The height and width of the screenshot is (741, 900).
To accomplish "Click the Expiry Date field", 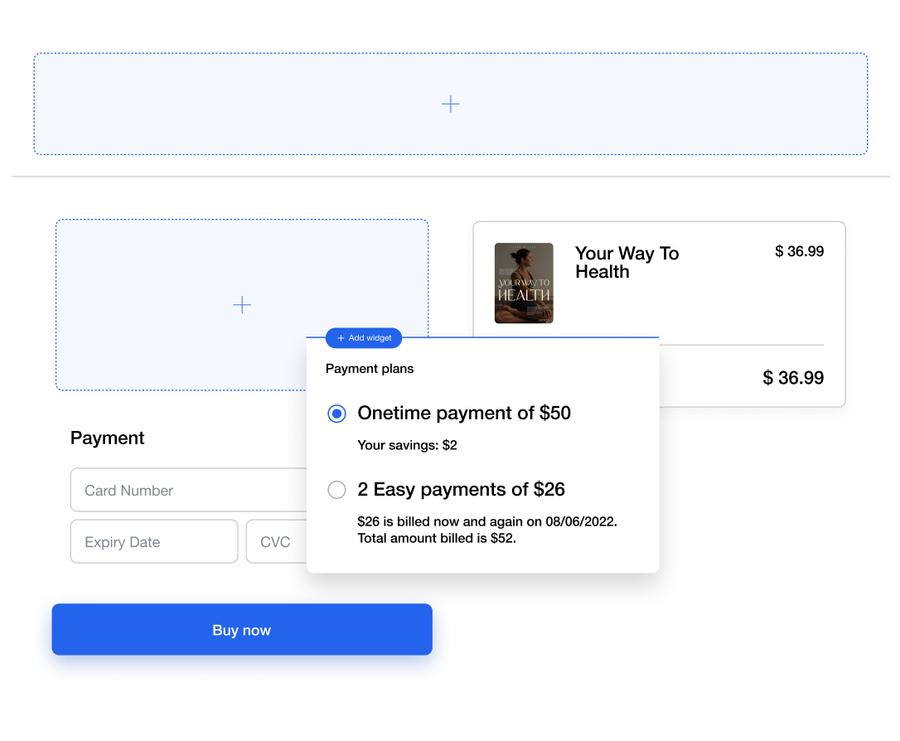I will coord(154,542).
